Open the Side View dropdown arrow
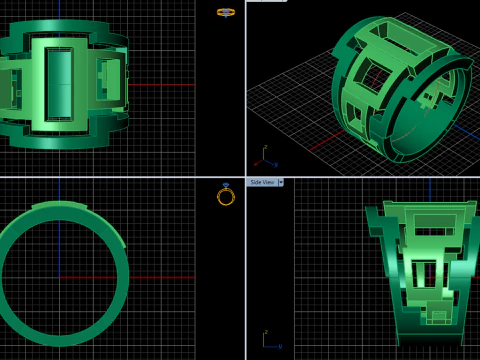 281,182
